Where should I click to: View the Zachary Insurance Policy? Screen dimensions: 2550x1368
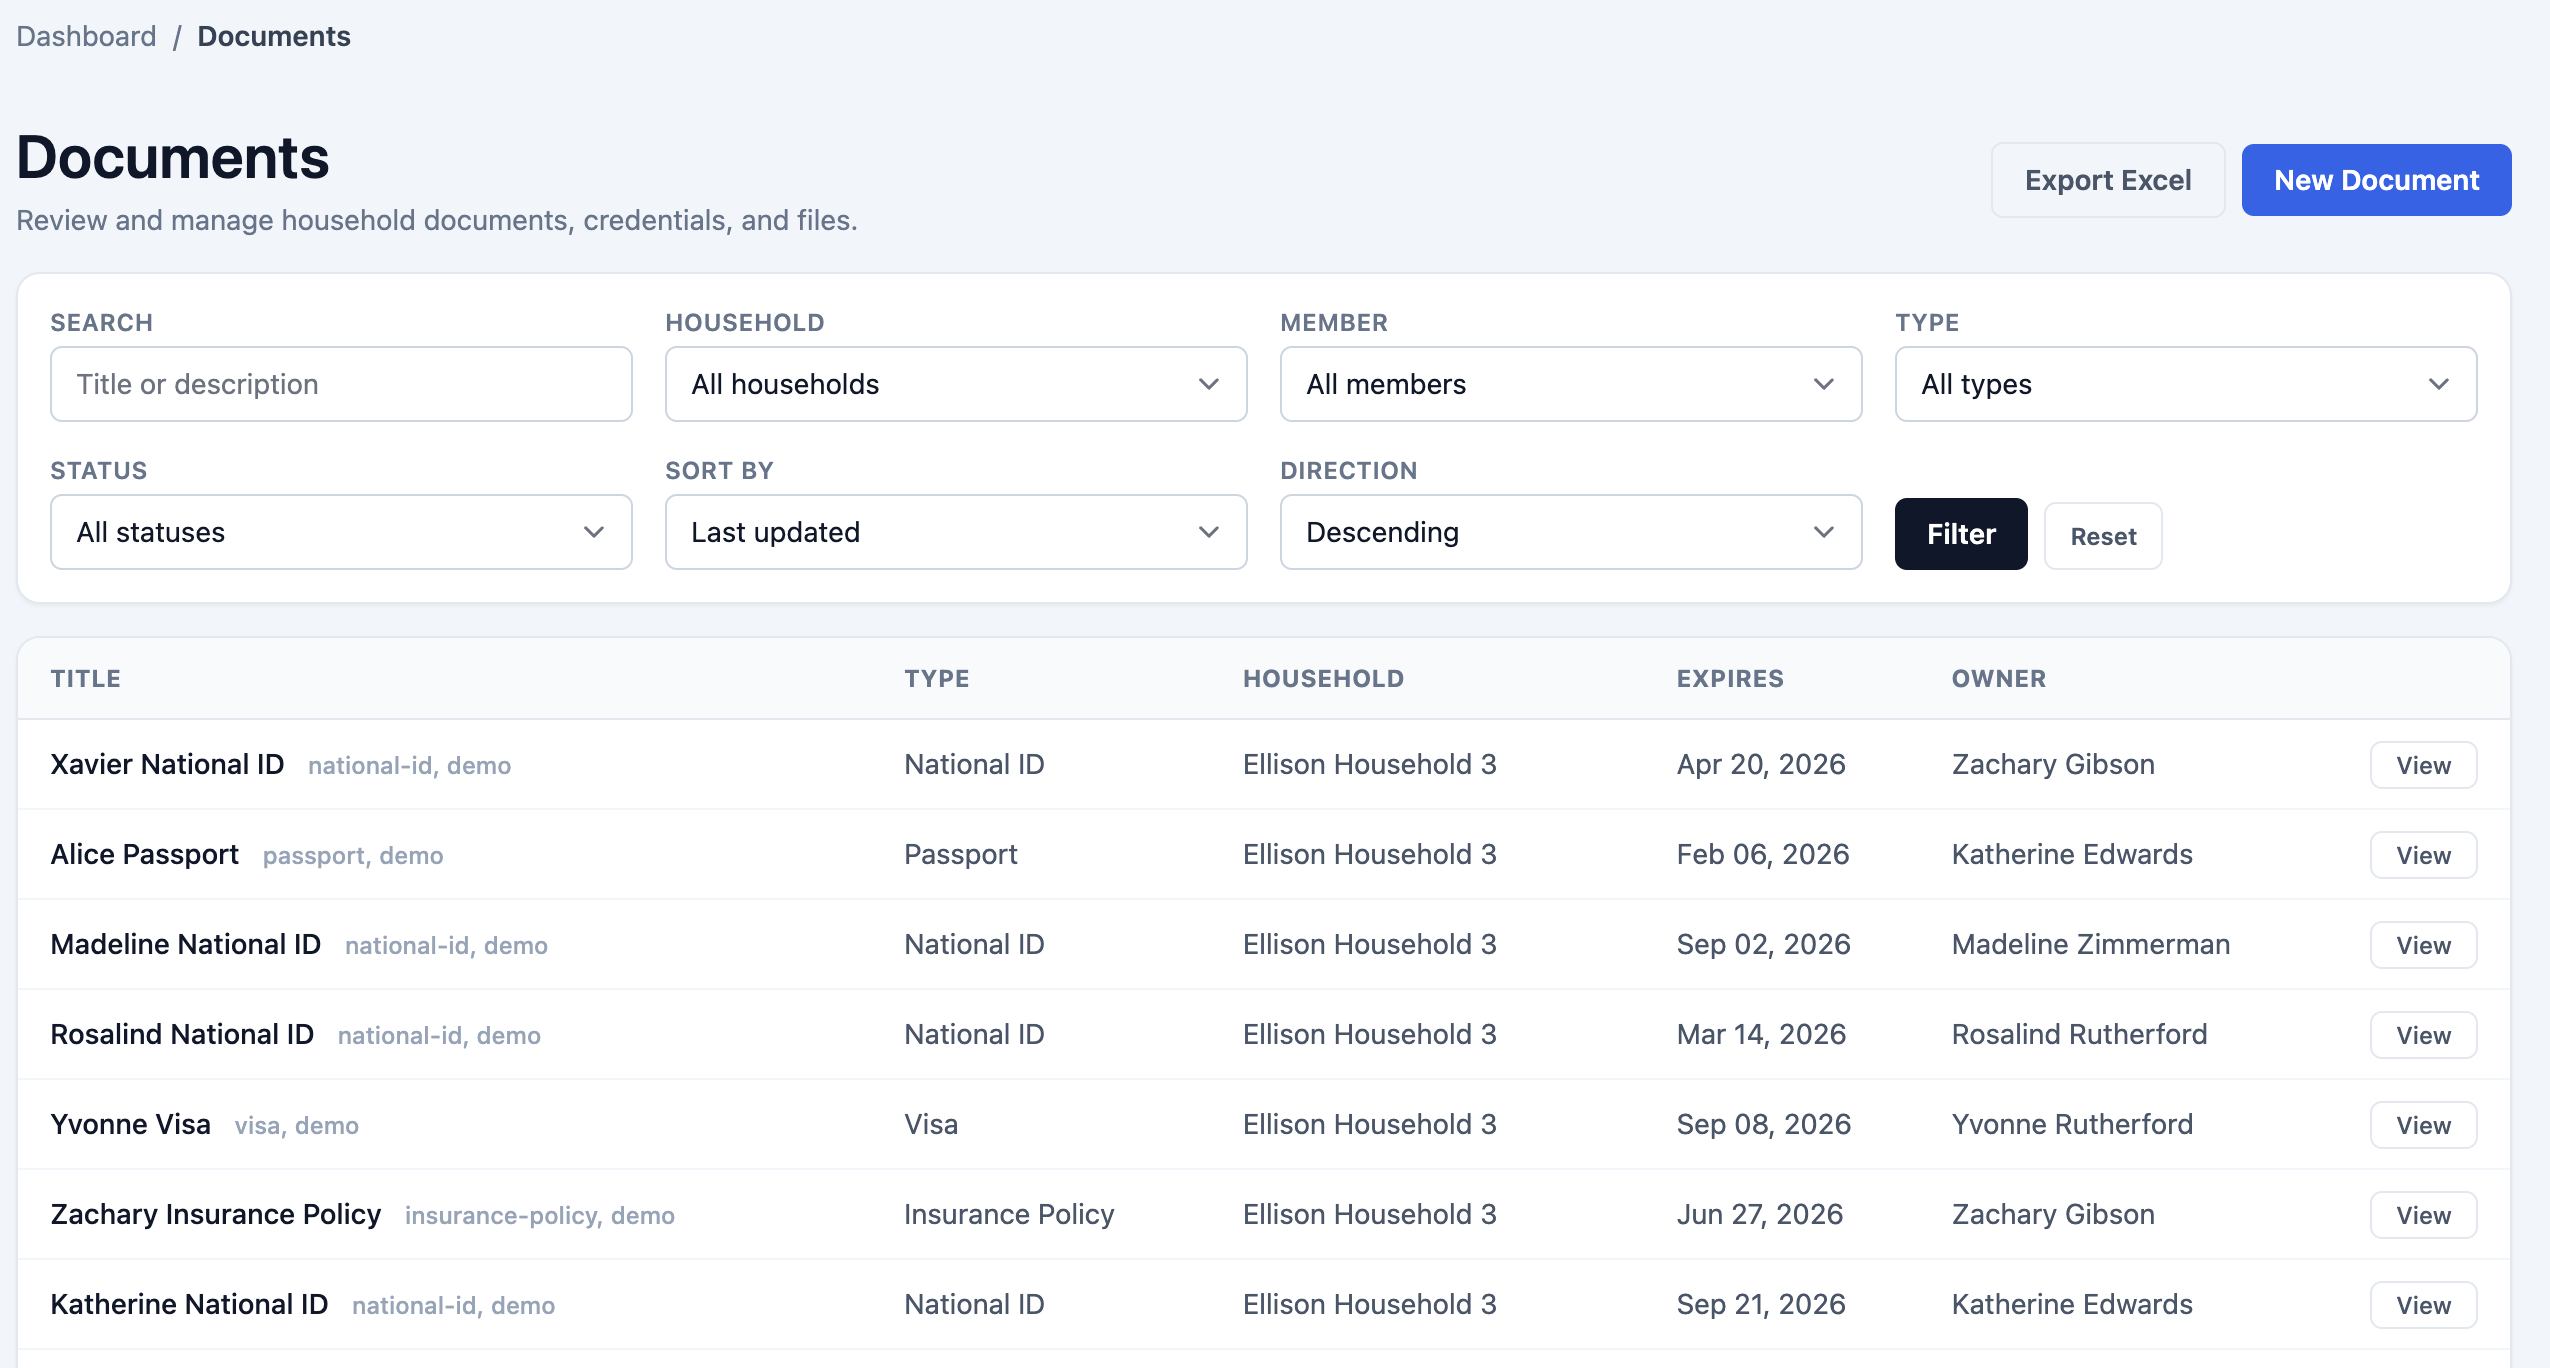(x=2422, y=1214)
